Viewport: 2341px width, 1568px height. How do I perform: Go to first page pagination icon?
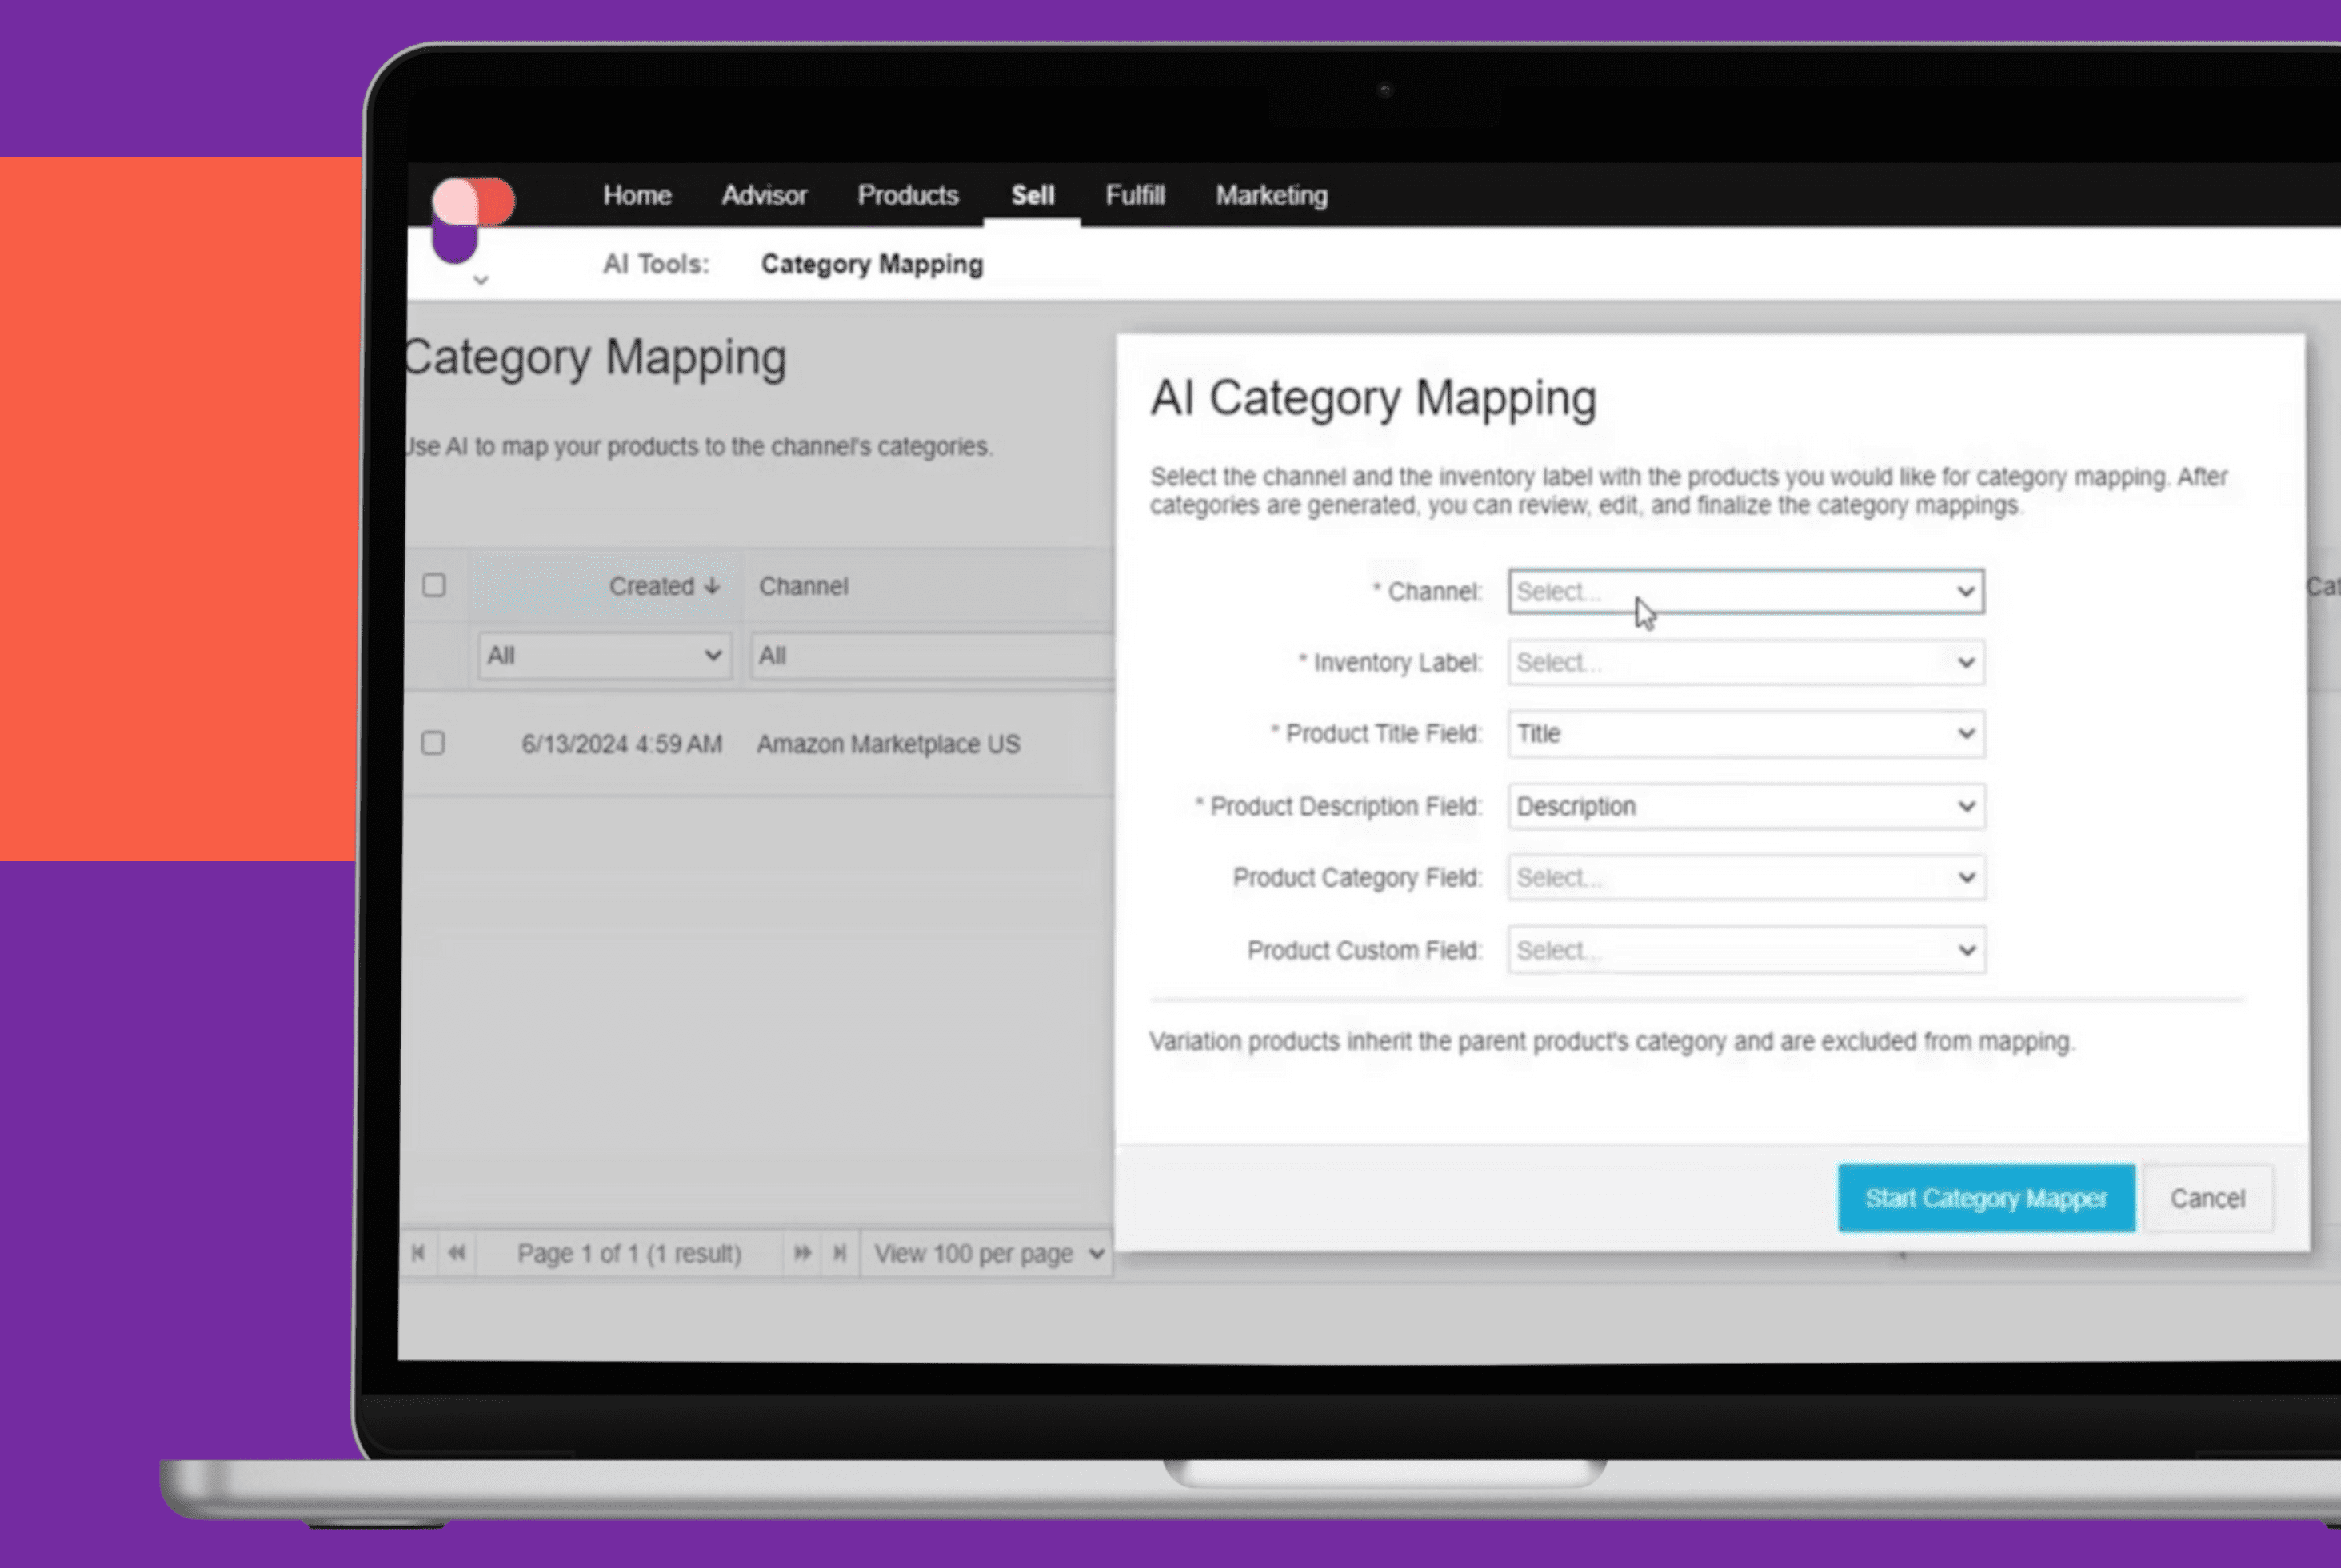(x=418, y=1253)
